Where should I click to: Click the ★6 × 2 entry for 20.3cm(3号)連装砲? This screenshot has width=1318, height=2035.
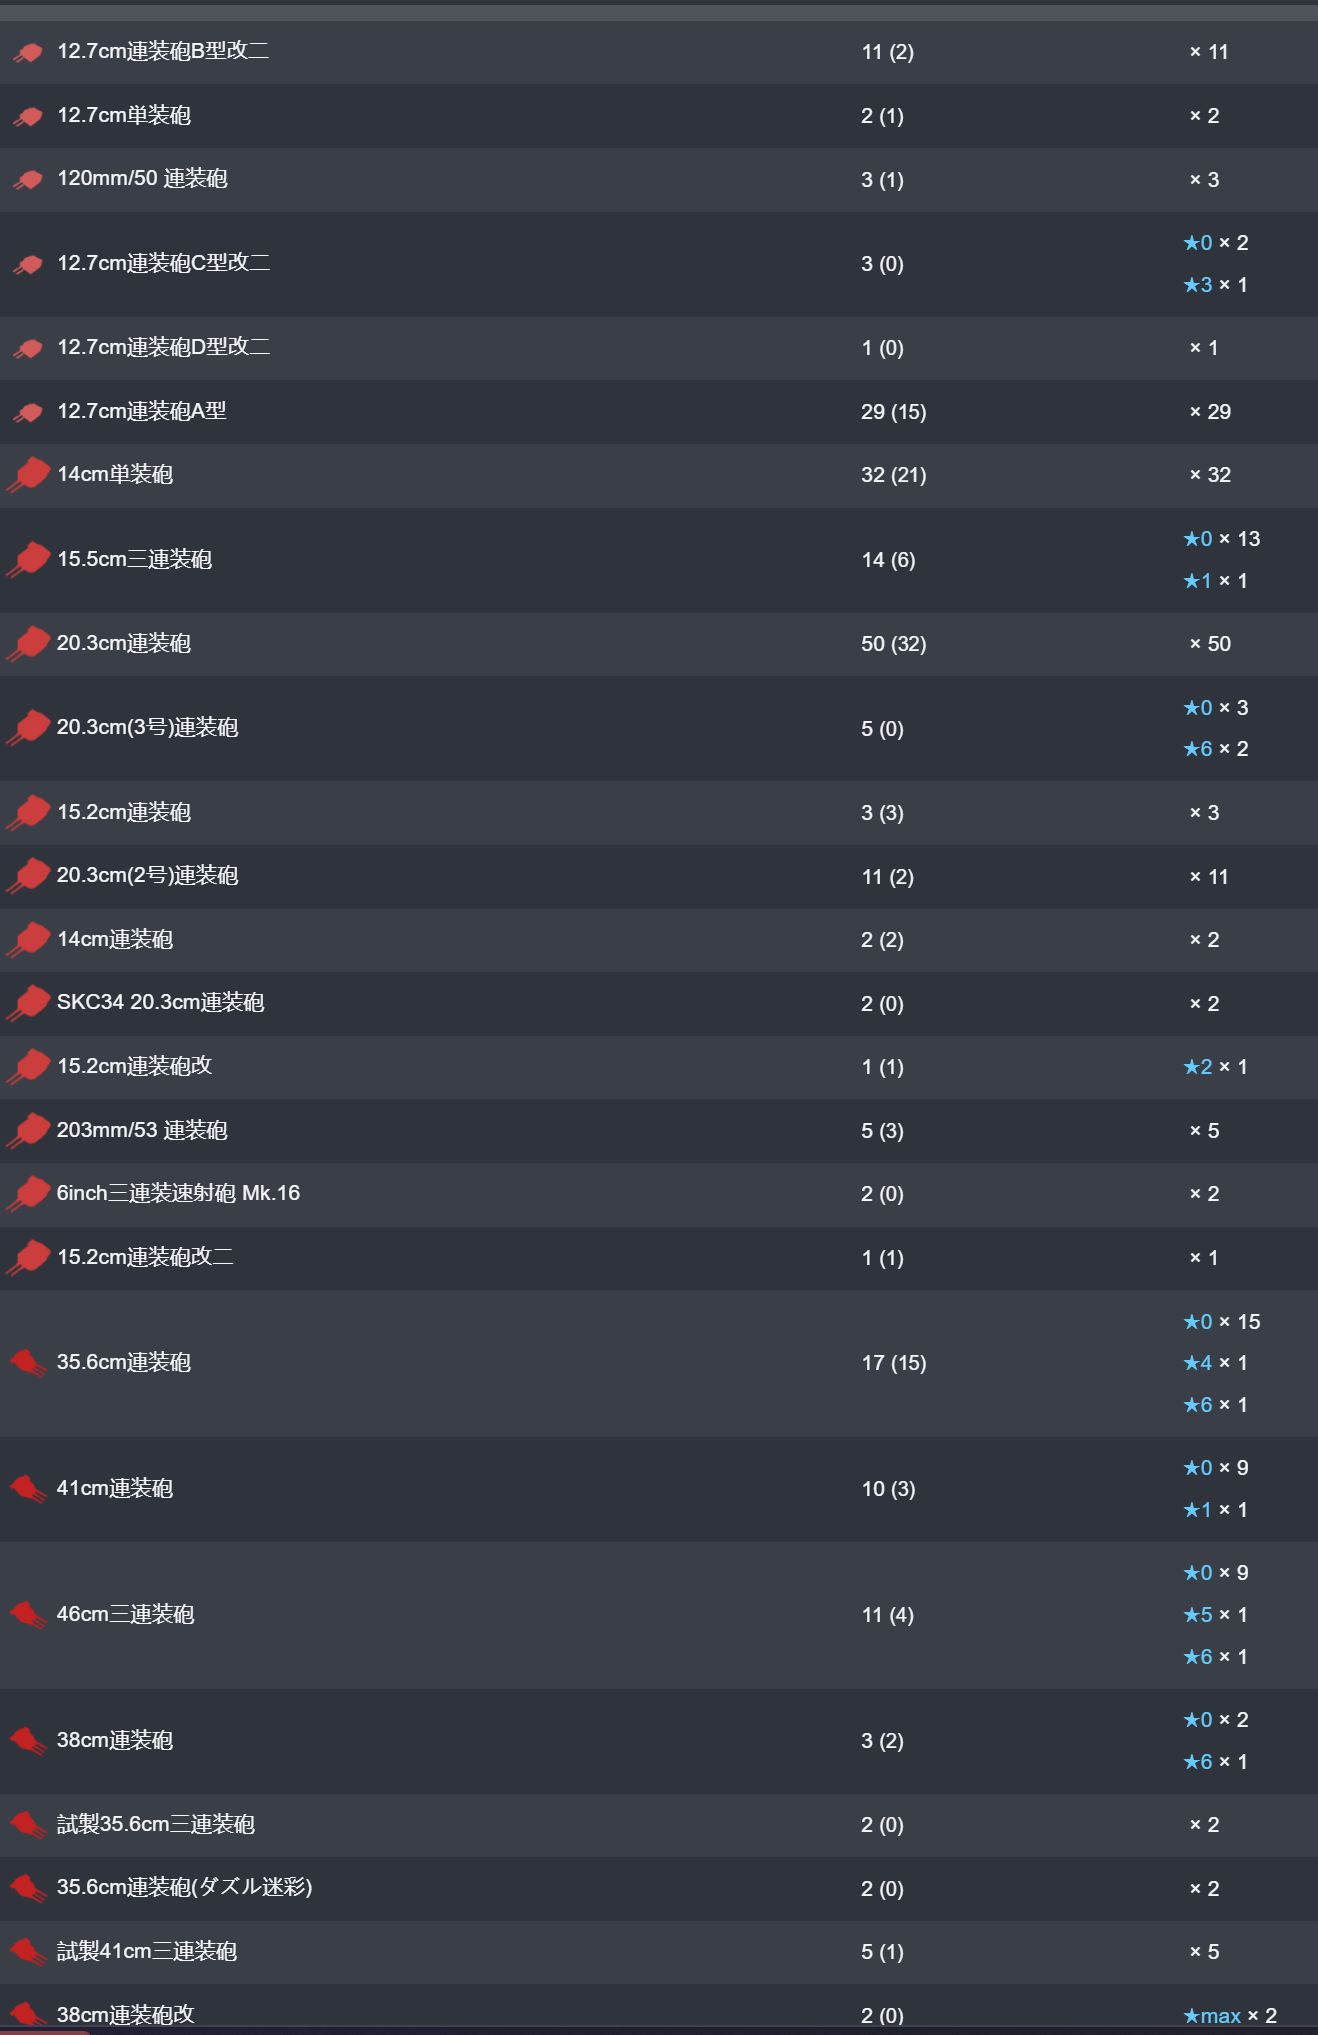[x=1215, y=749]
